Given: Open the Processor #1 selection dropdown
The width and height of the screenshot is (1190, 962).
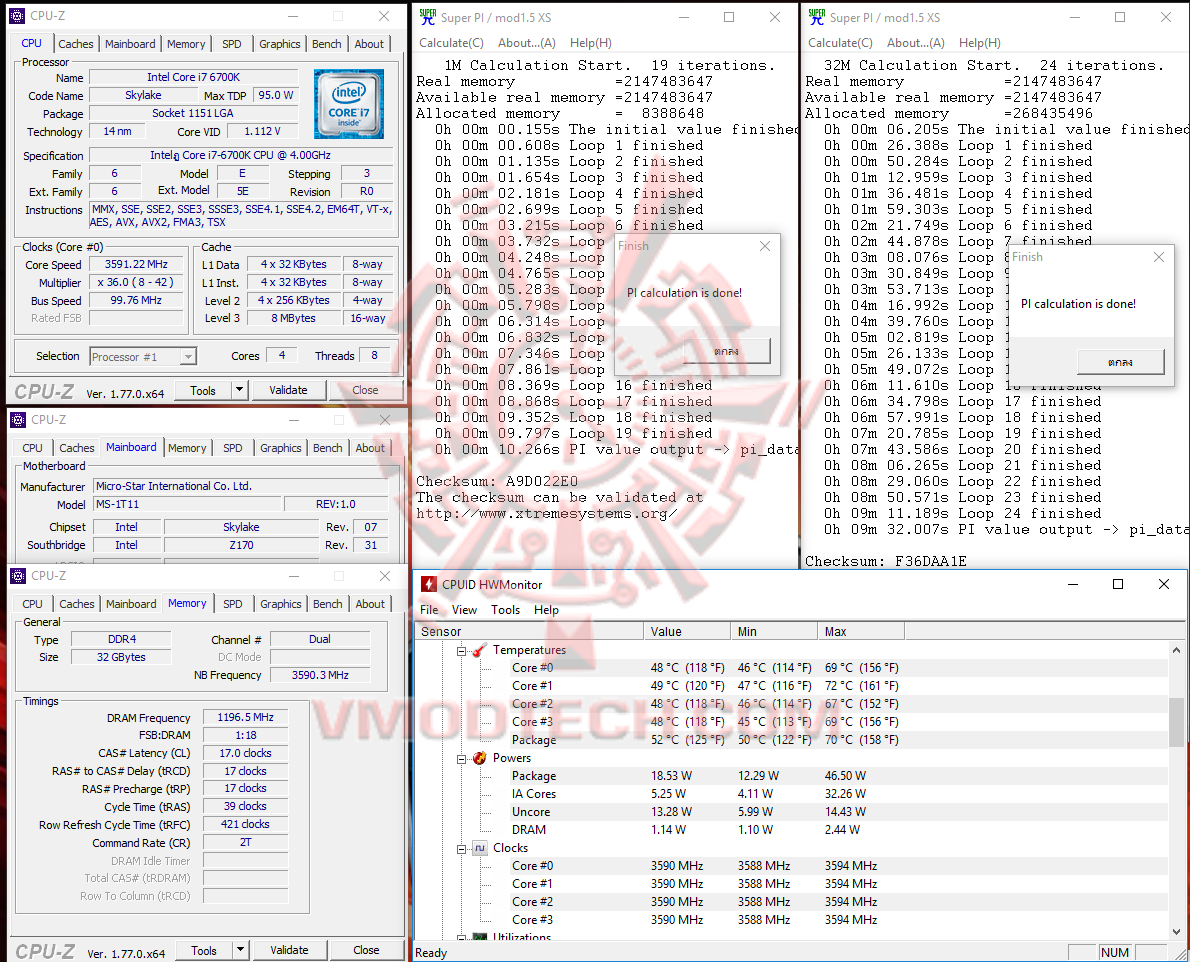Looking at the screenshot, I should click(x=188, y=357).
